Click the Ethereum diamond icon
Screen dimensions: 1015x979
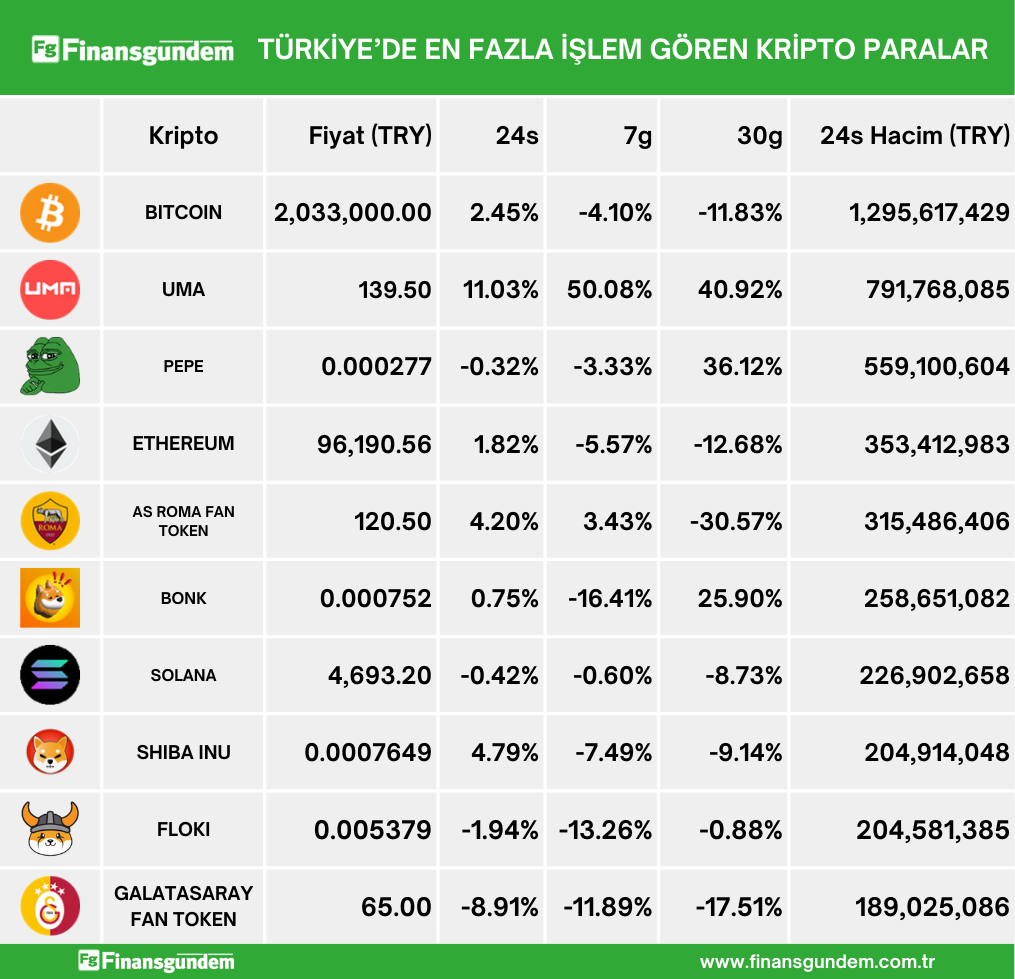pos(50,444)
